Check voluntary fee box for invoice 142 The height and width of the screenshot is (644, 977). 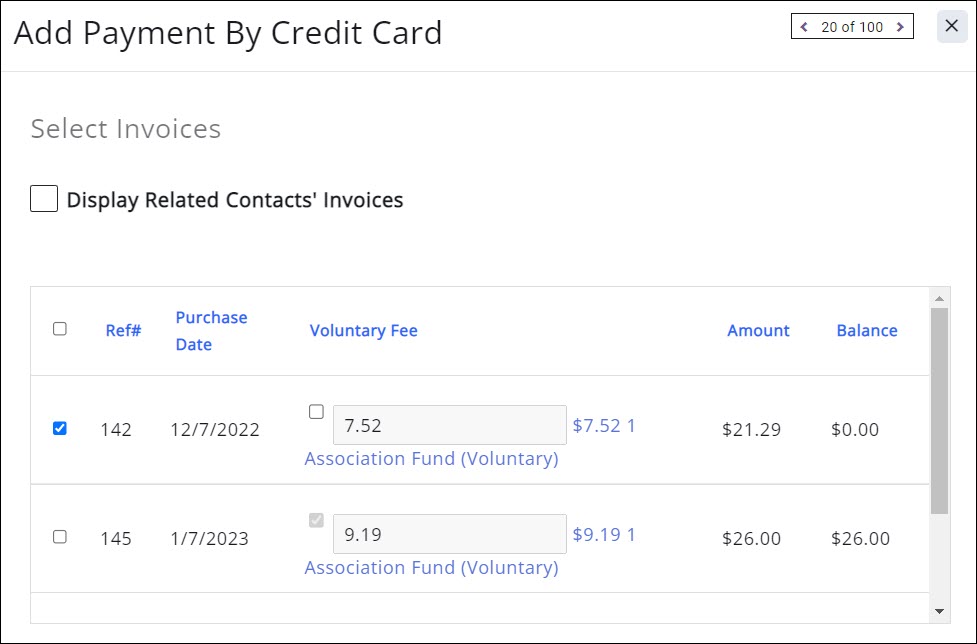point(317,411)
